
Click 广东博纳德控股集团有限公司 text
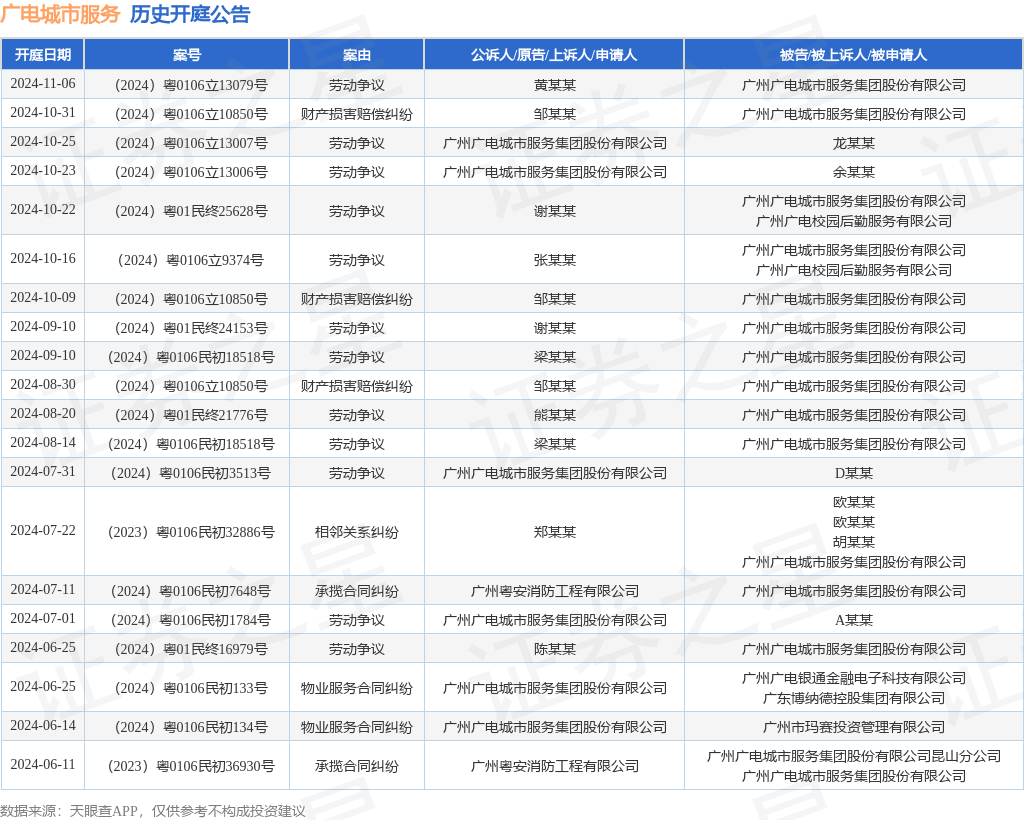point(854,698)
